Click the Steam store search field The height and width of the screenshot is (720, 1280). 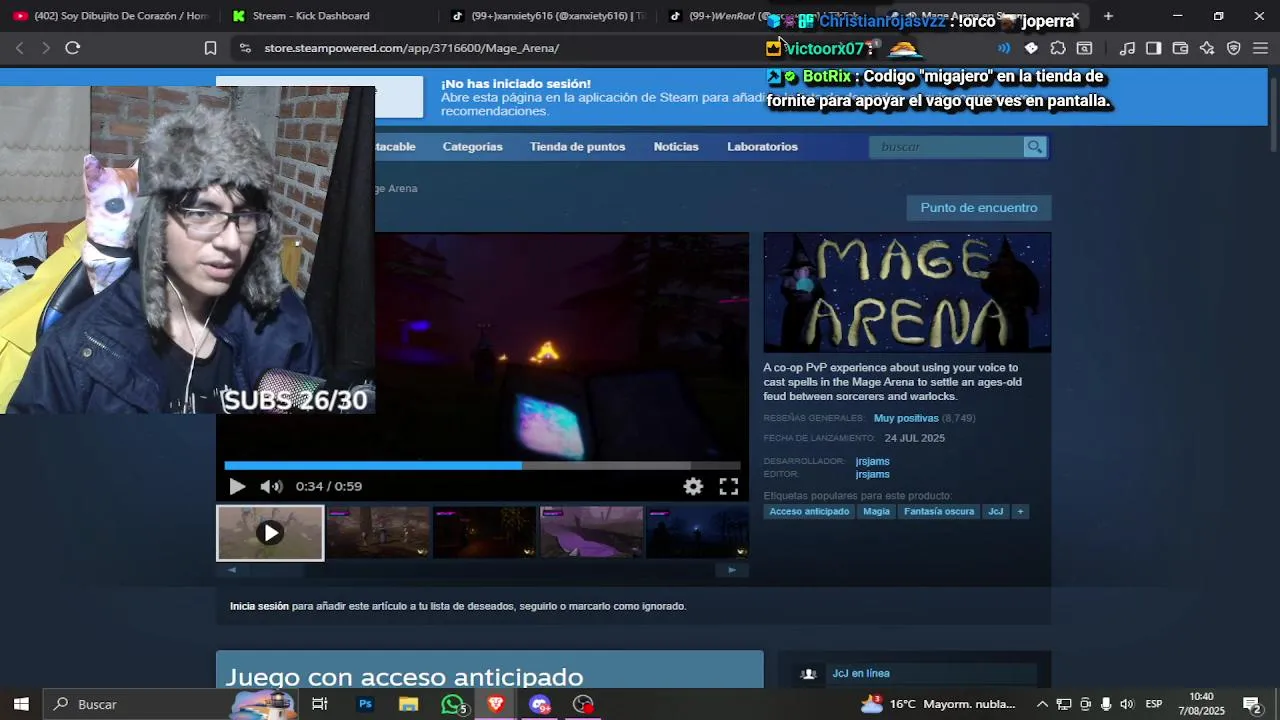pos(946,147)
